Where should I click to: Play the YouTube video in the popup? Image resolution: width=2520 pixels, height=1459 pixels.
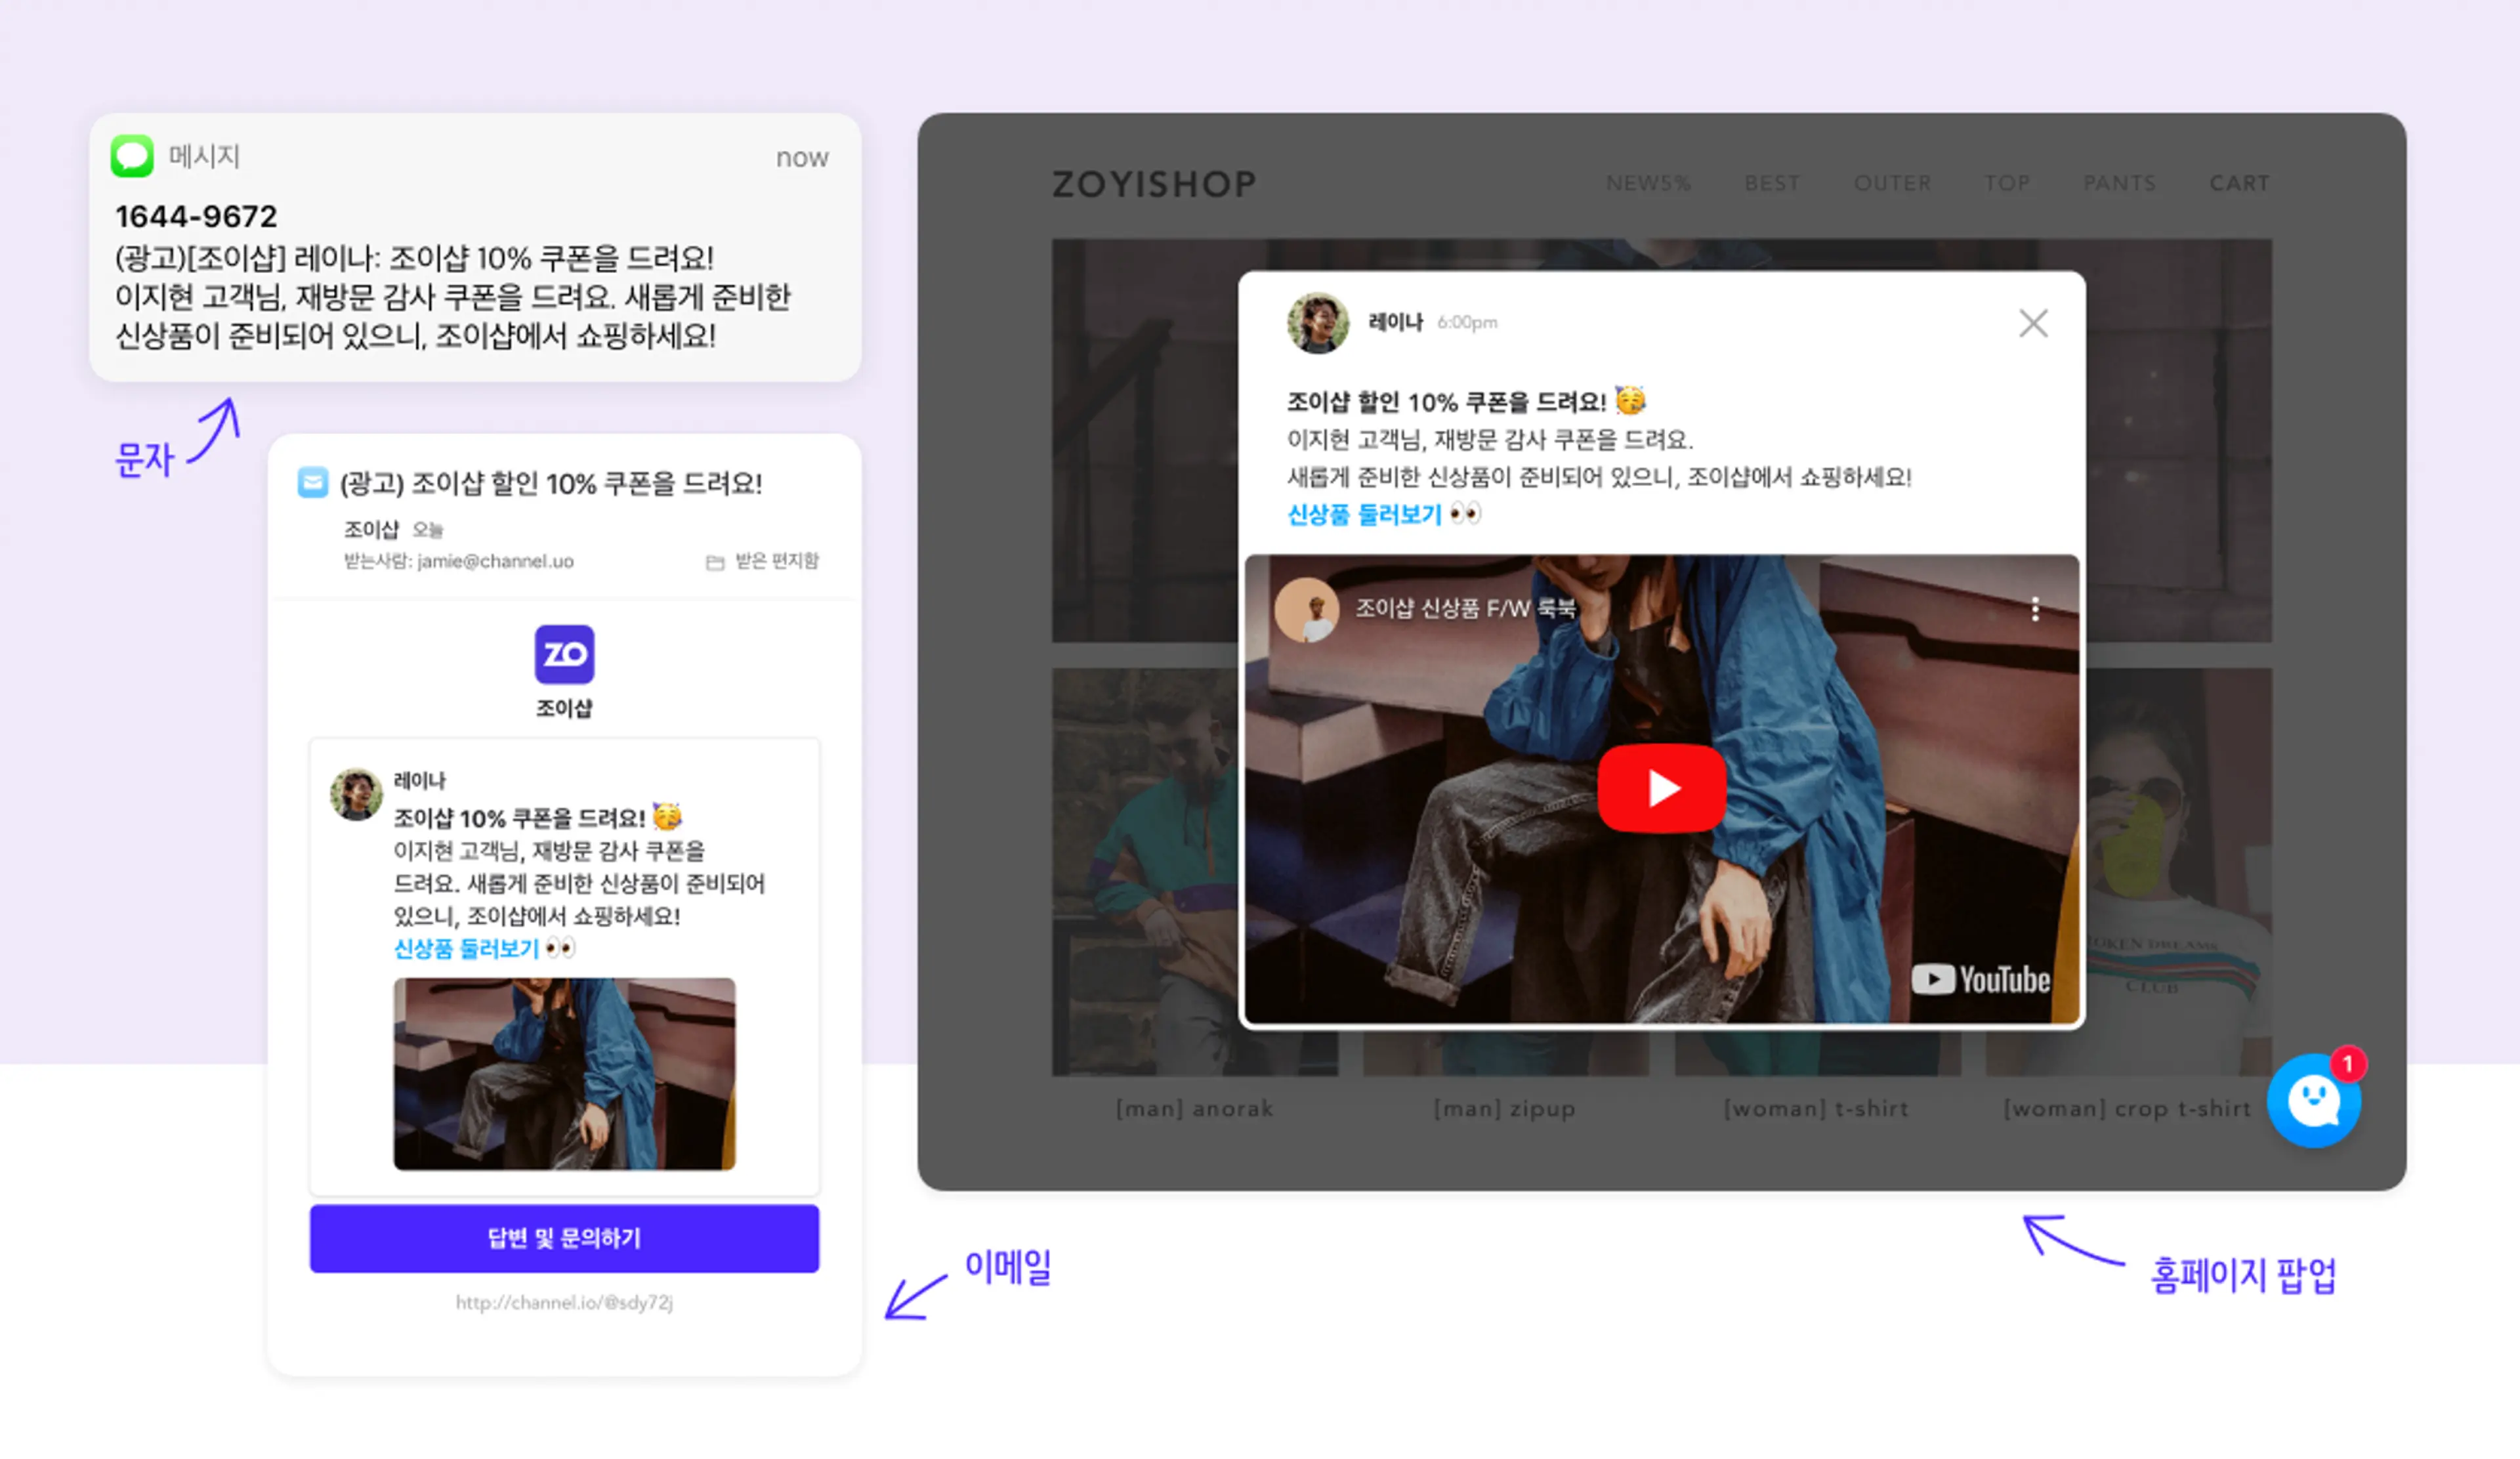[x=1661, y=788]
